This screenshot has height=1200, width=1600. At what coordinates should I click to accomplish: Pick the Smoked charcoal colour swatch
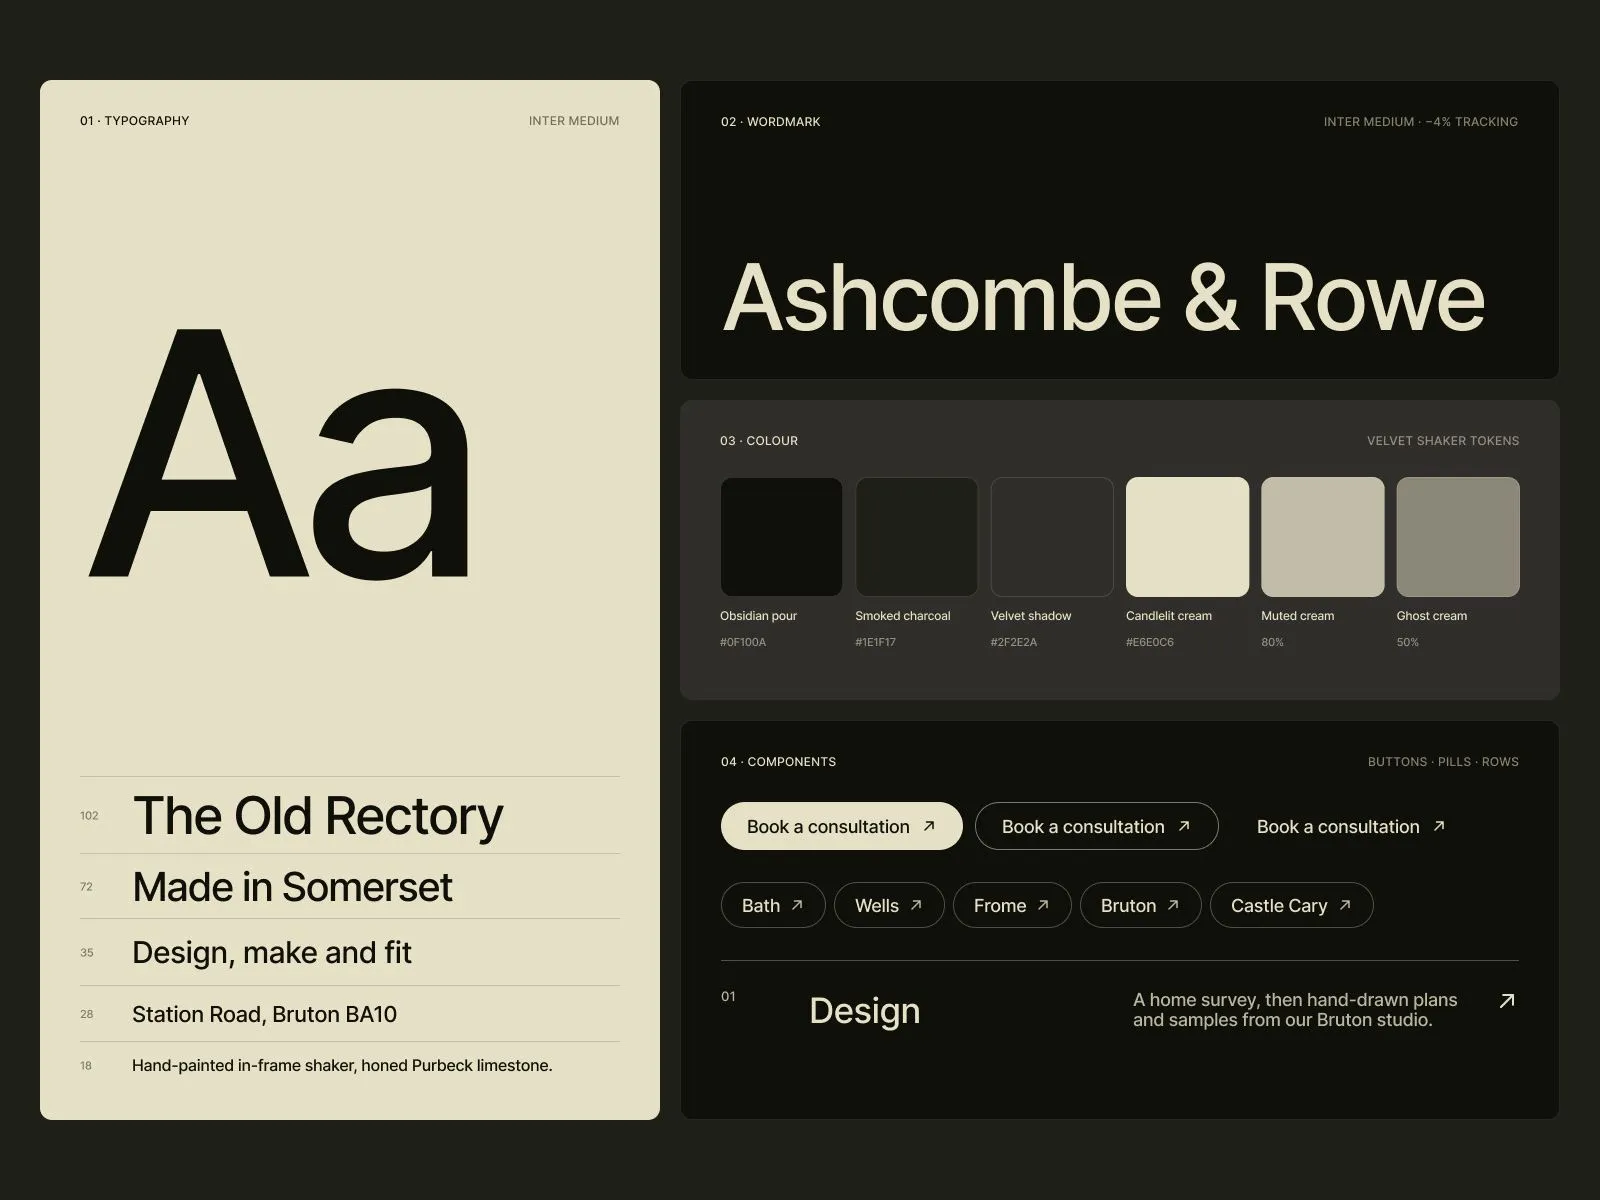[917, 537]
